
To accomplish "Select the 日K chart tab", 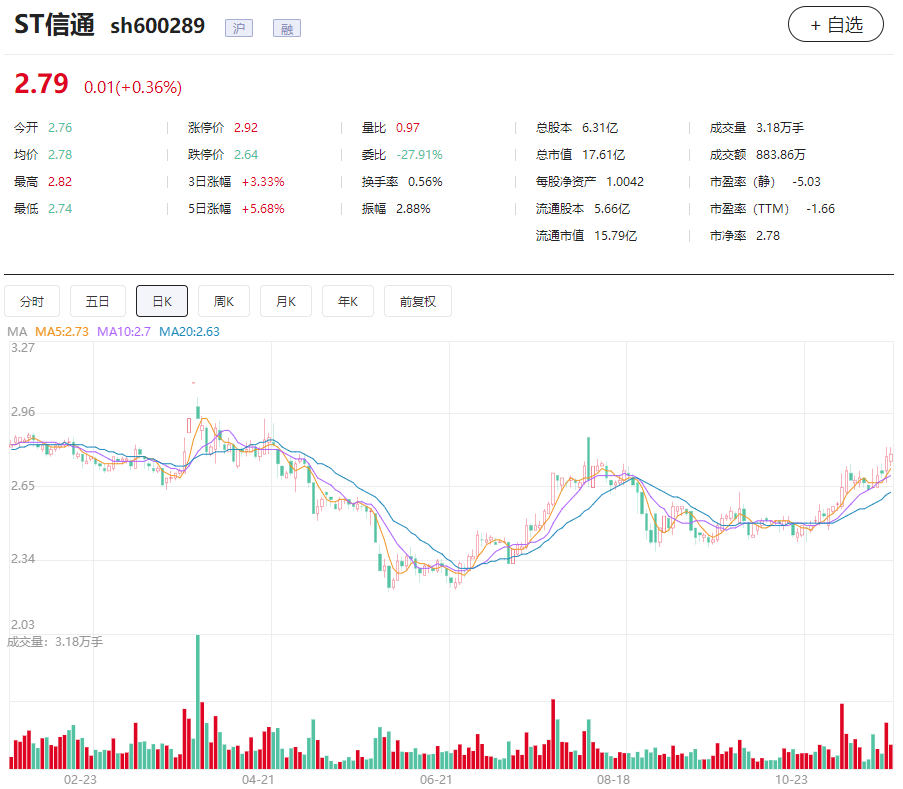I will 162,301.
